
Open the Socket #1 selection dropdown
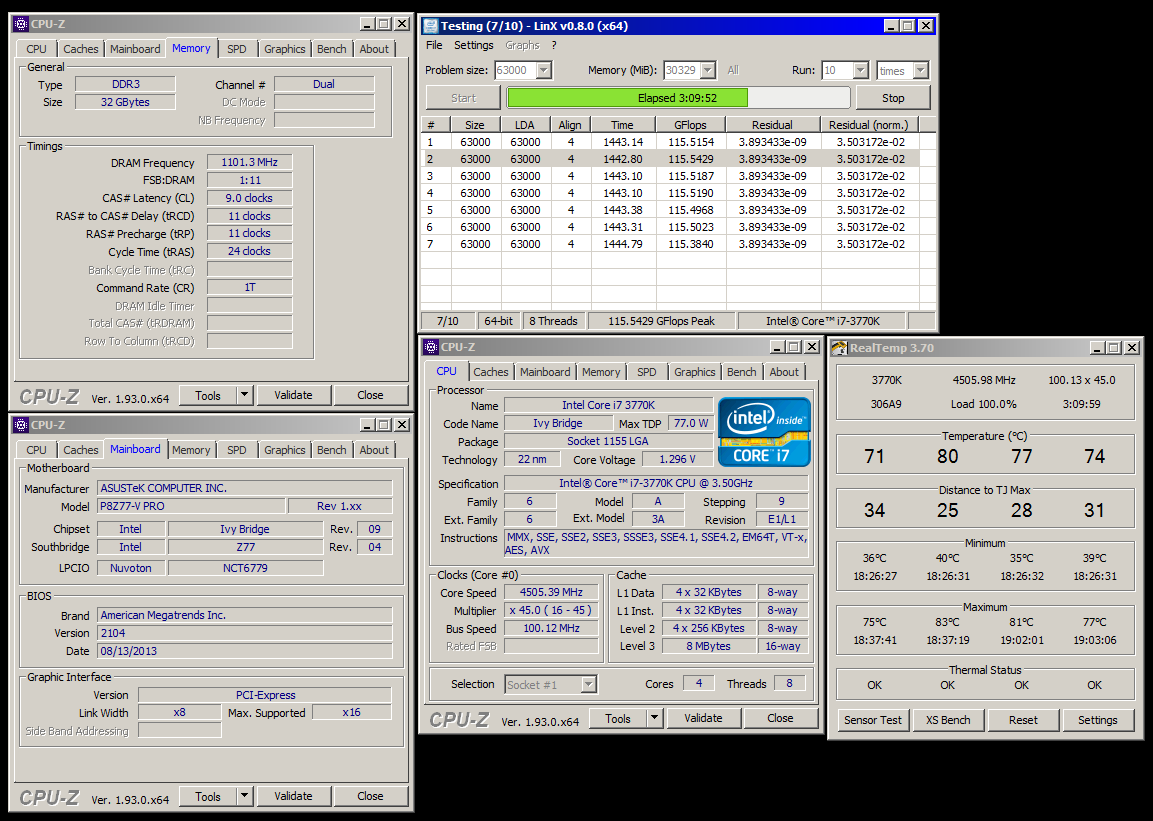(x=588, y=685)
